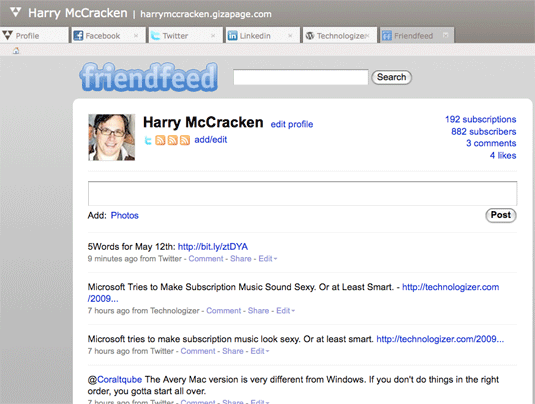Open technologizer.com link in the 'Sound Sexy' entry
The width and height of the screenshot is (535, 404).
[450, 287]
